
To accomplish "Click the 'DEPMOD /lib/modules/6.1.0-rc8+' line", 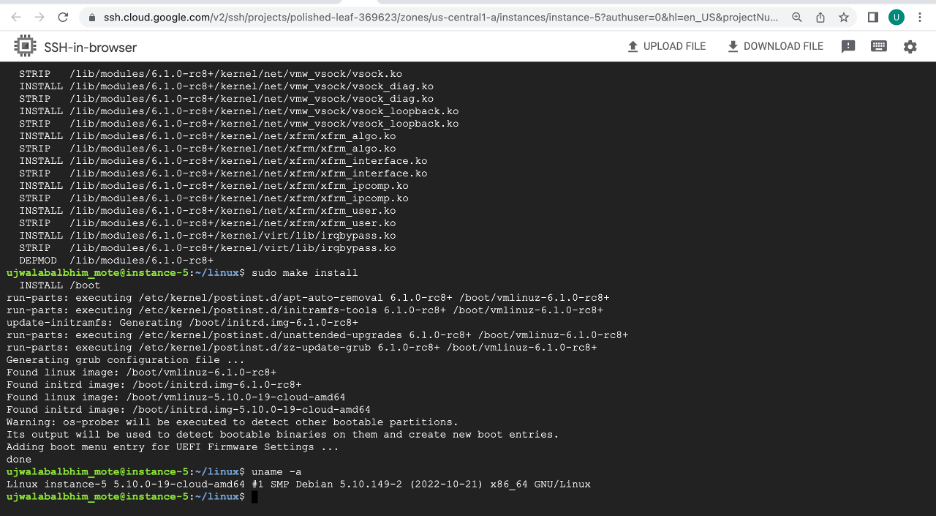I will point(116,260).
